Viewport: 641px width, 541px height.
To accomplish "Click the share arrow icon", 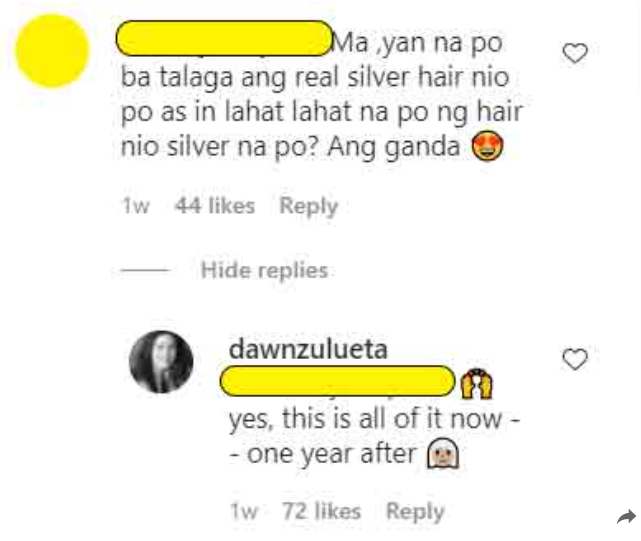I will click(626, 517).
